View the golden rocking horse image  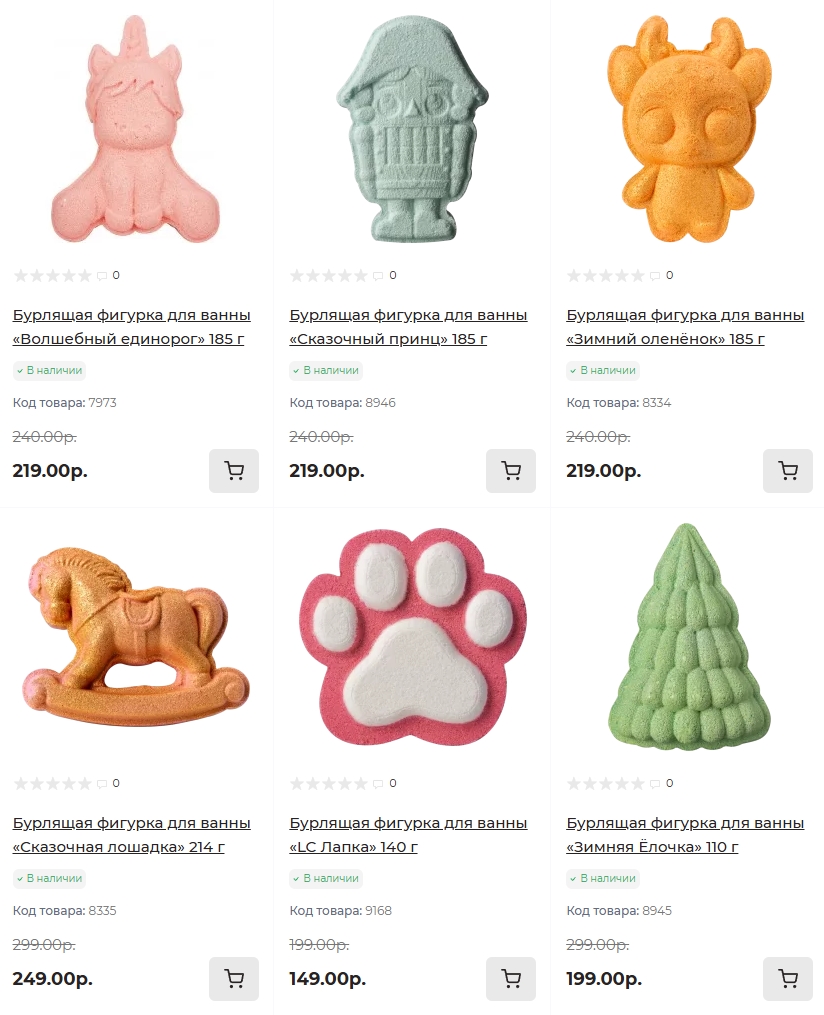click(x=135, y=636)
